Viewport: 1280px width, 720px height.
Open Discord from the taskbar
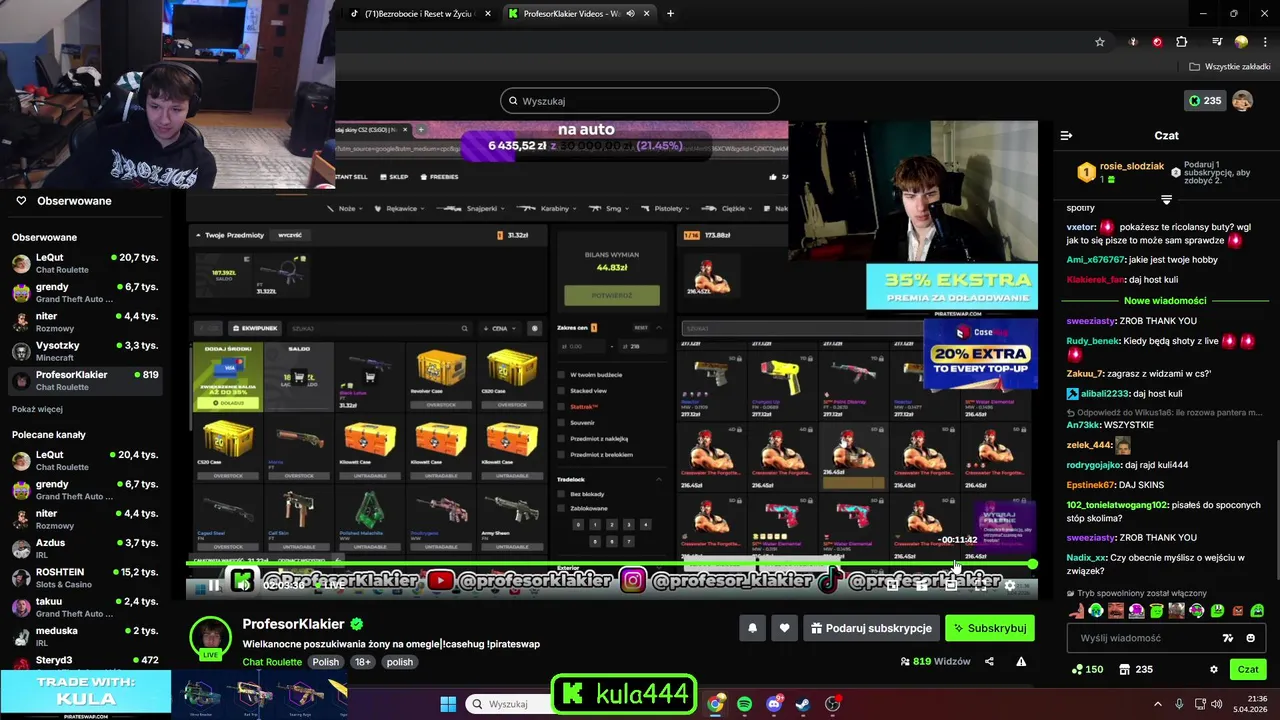point(773,704)
